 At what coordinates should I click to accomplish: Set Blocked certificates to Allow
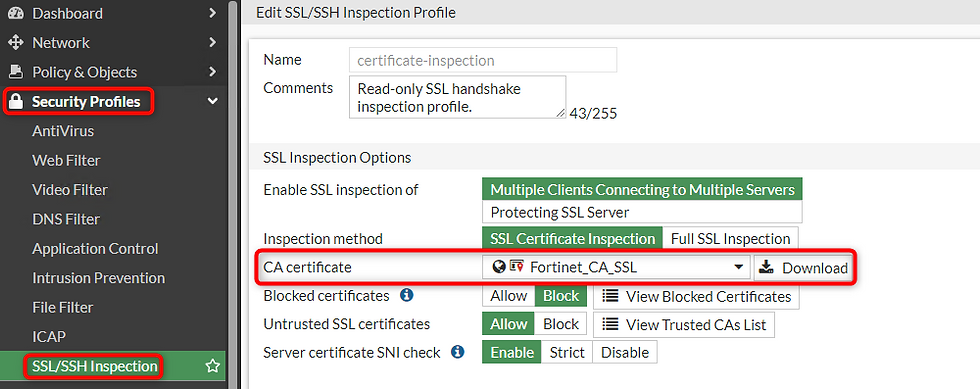pos(509,296)
